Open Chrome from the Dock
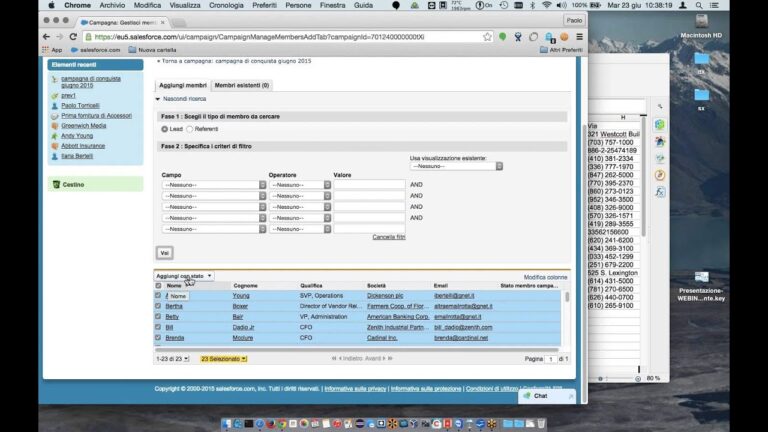Viewport: 768px width, 432px height. tap(282, 424)
